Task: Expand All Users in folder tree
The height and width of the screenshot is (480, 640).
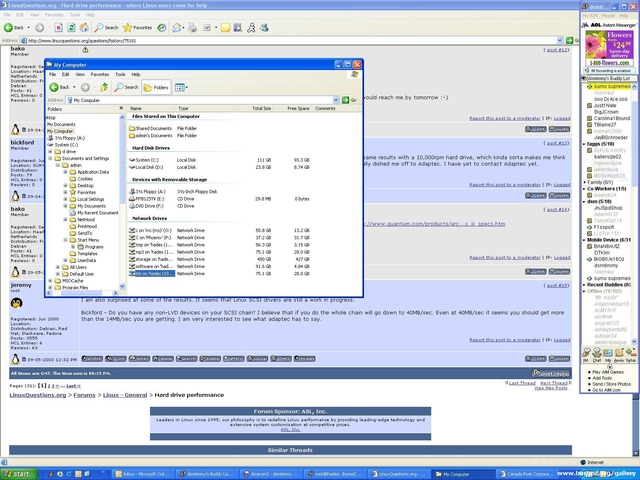Action: point(58,267)
